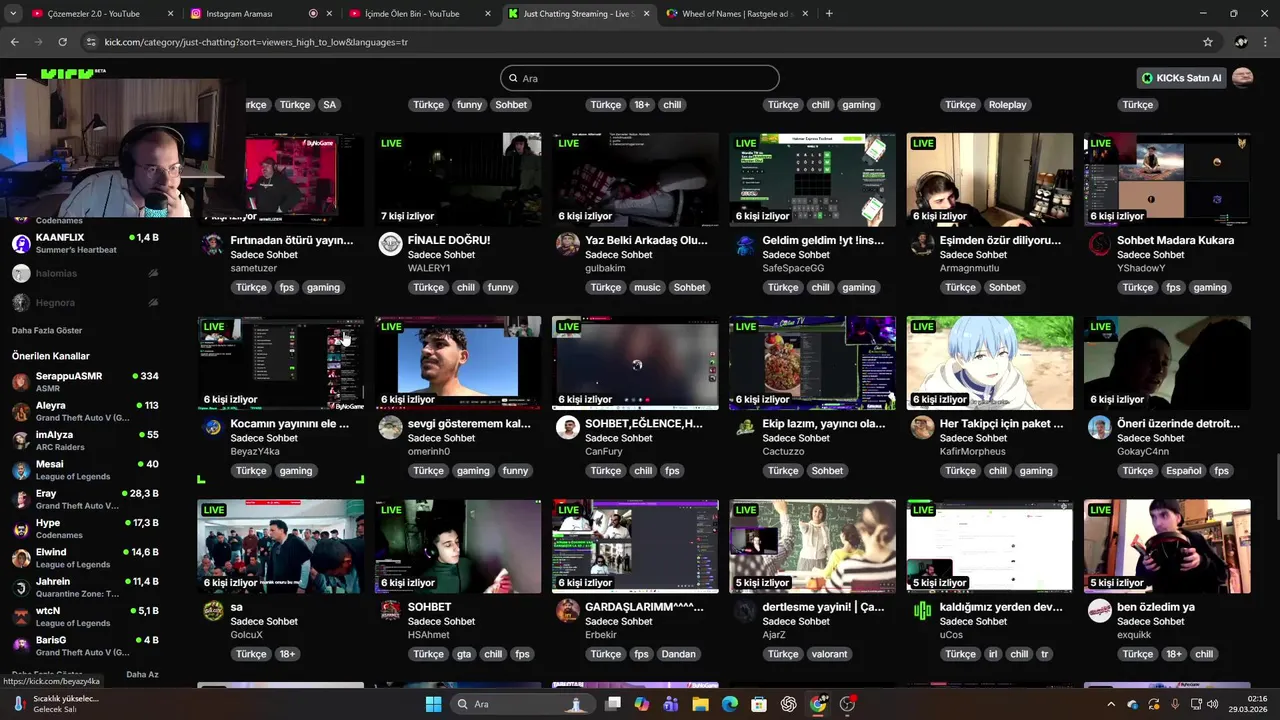Open Windows Start menu on taskbar
This screenshot has width=1280, height=720.
[x=433, y=704]
